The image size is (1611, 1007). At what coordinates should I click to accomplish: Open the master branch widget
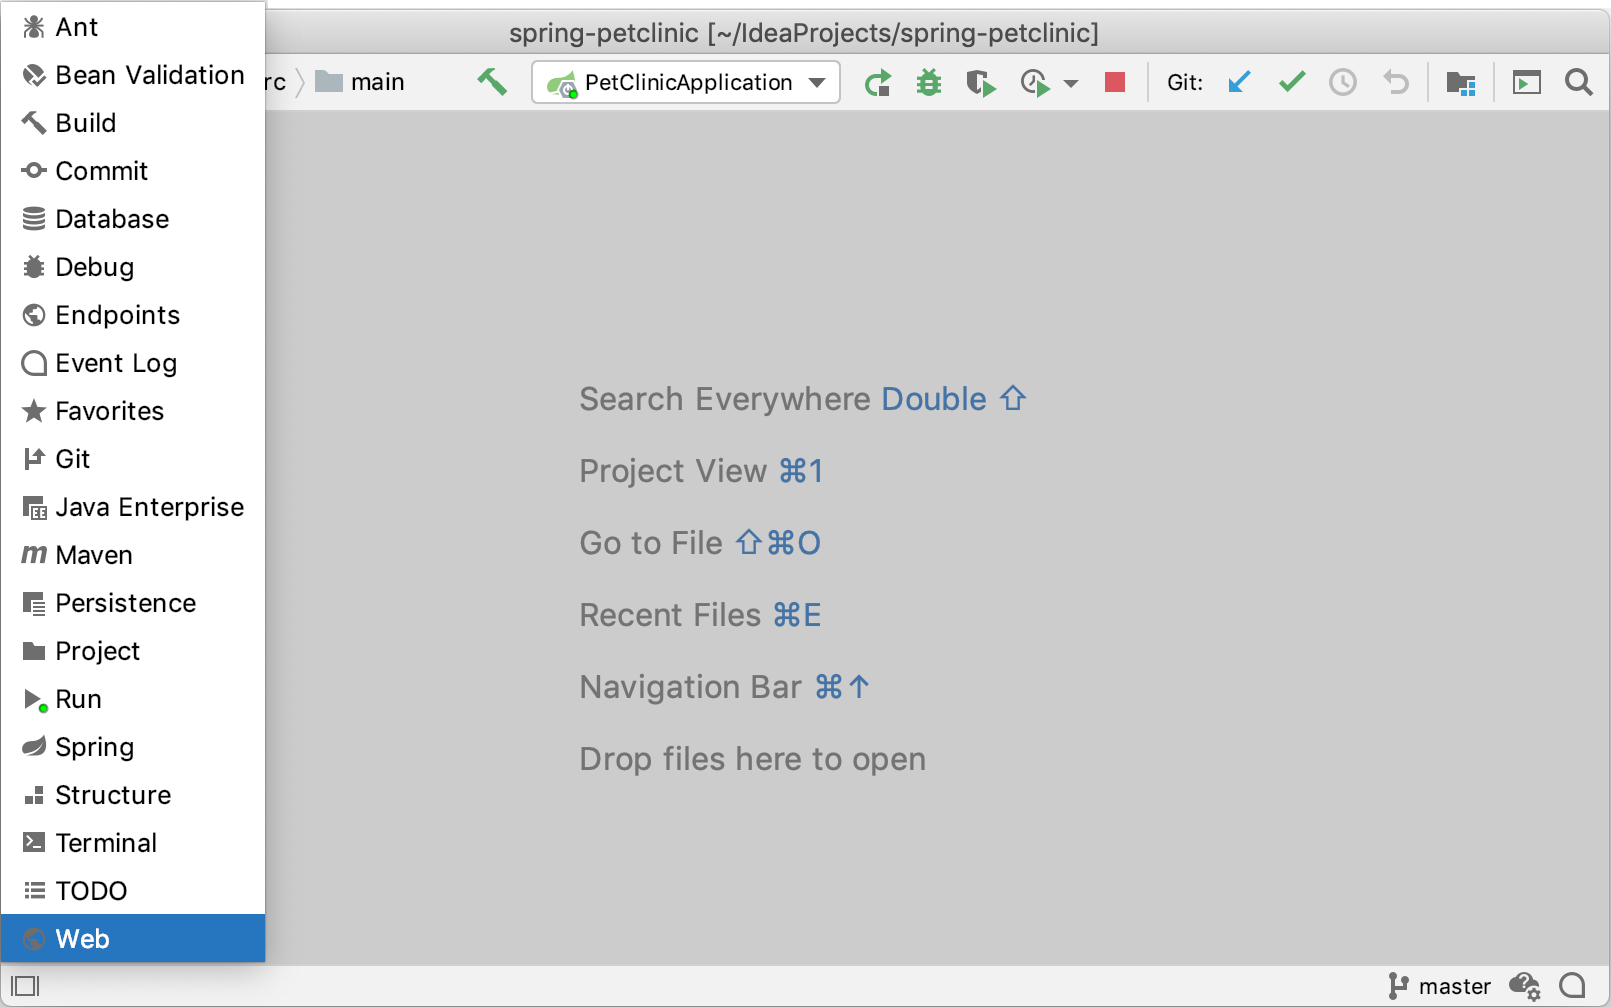(1440, 986)
